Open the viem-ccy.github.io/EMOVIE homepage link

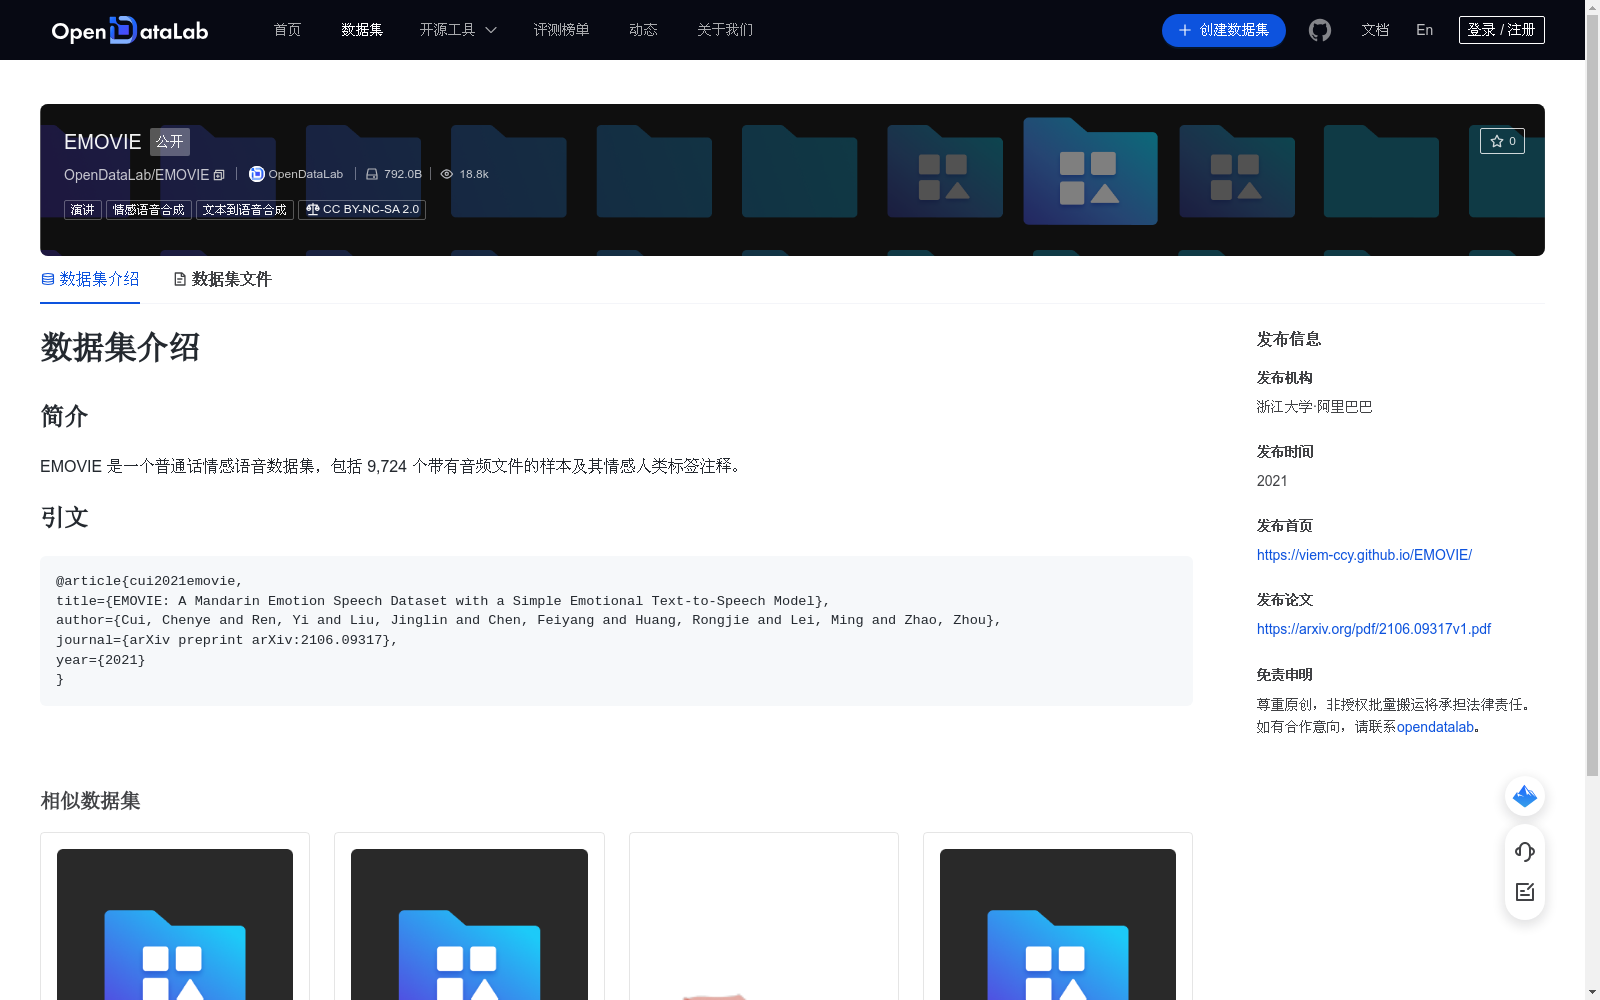point(1364,555)
